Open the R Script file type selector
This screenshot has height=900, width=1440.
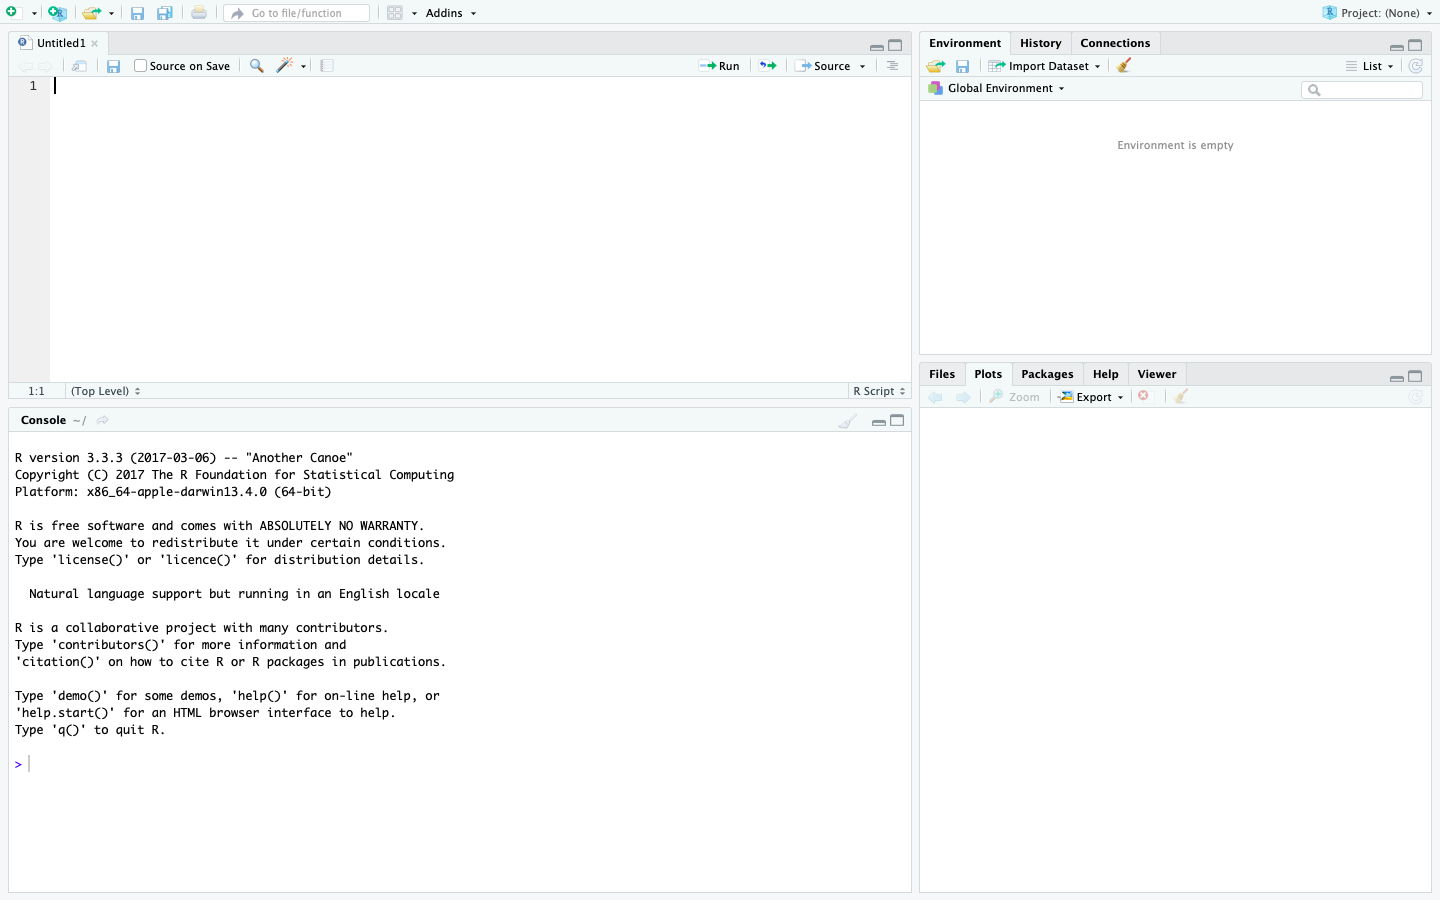coord(879,391)
